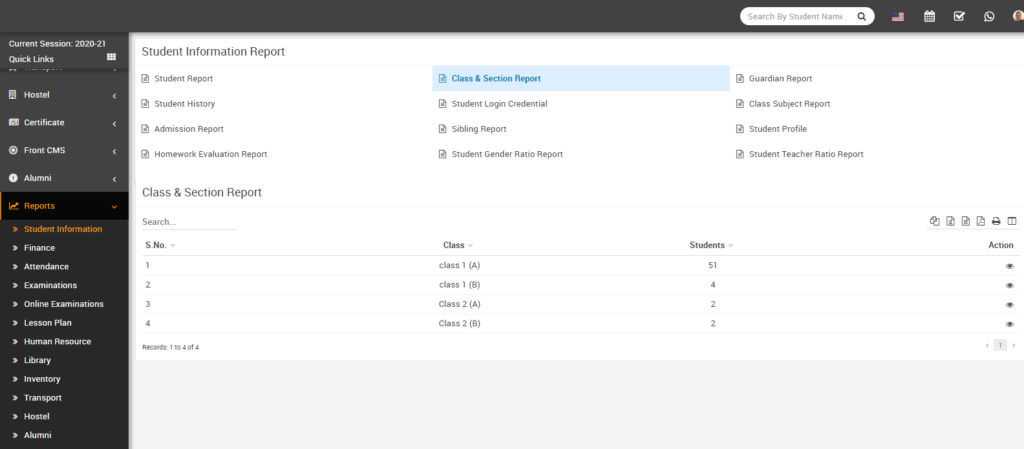The height and width of the screenshot is (449, 1024).
Task: Expand the Alumni menu chevron
Action: (114, 179)
